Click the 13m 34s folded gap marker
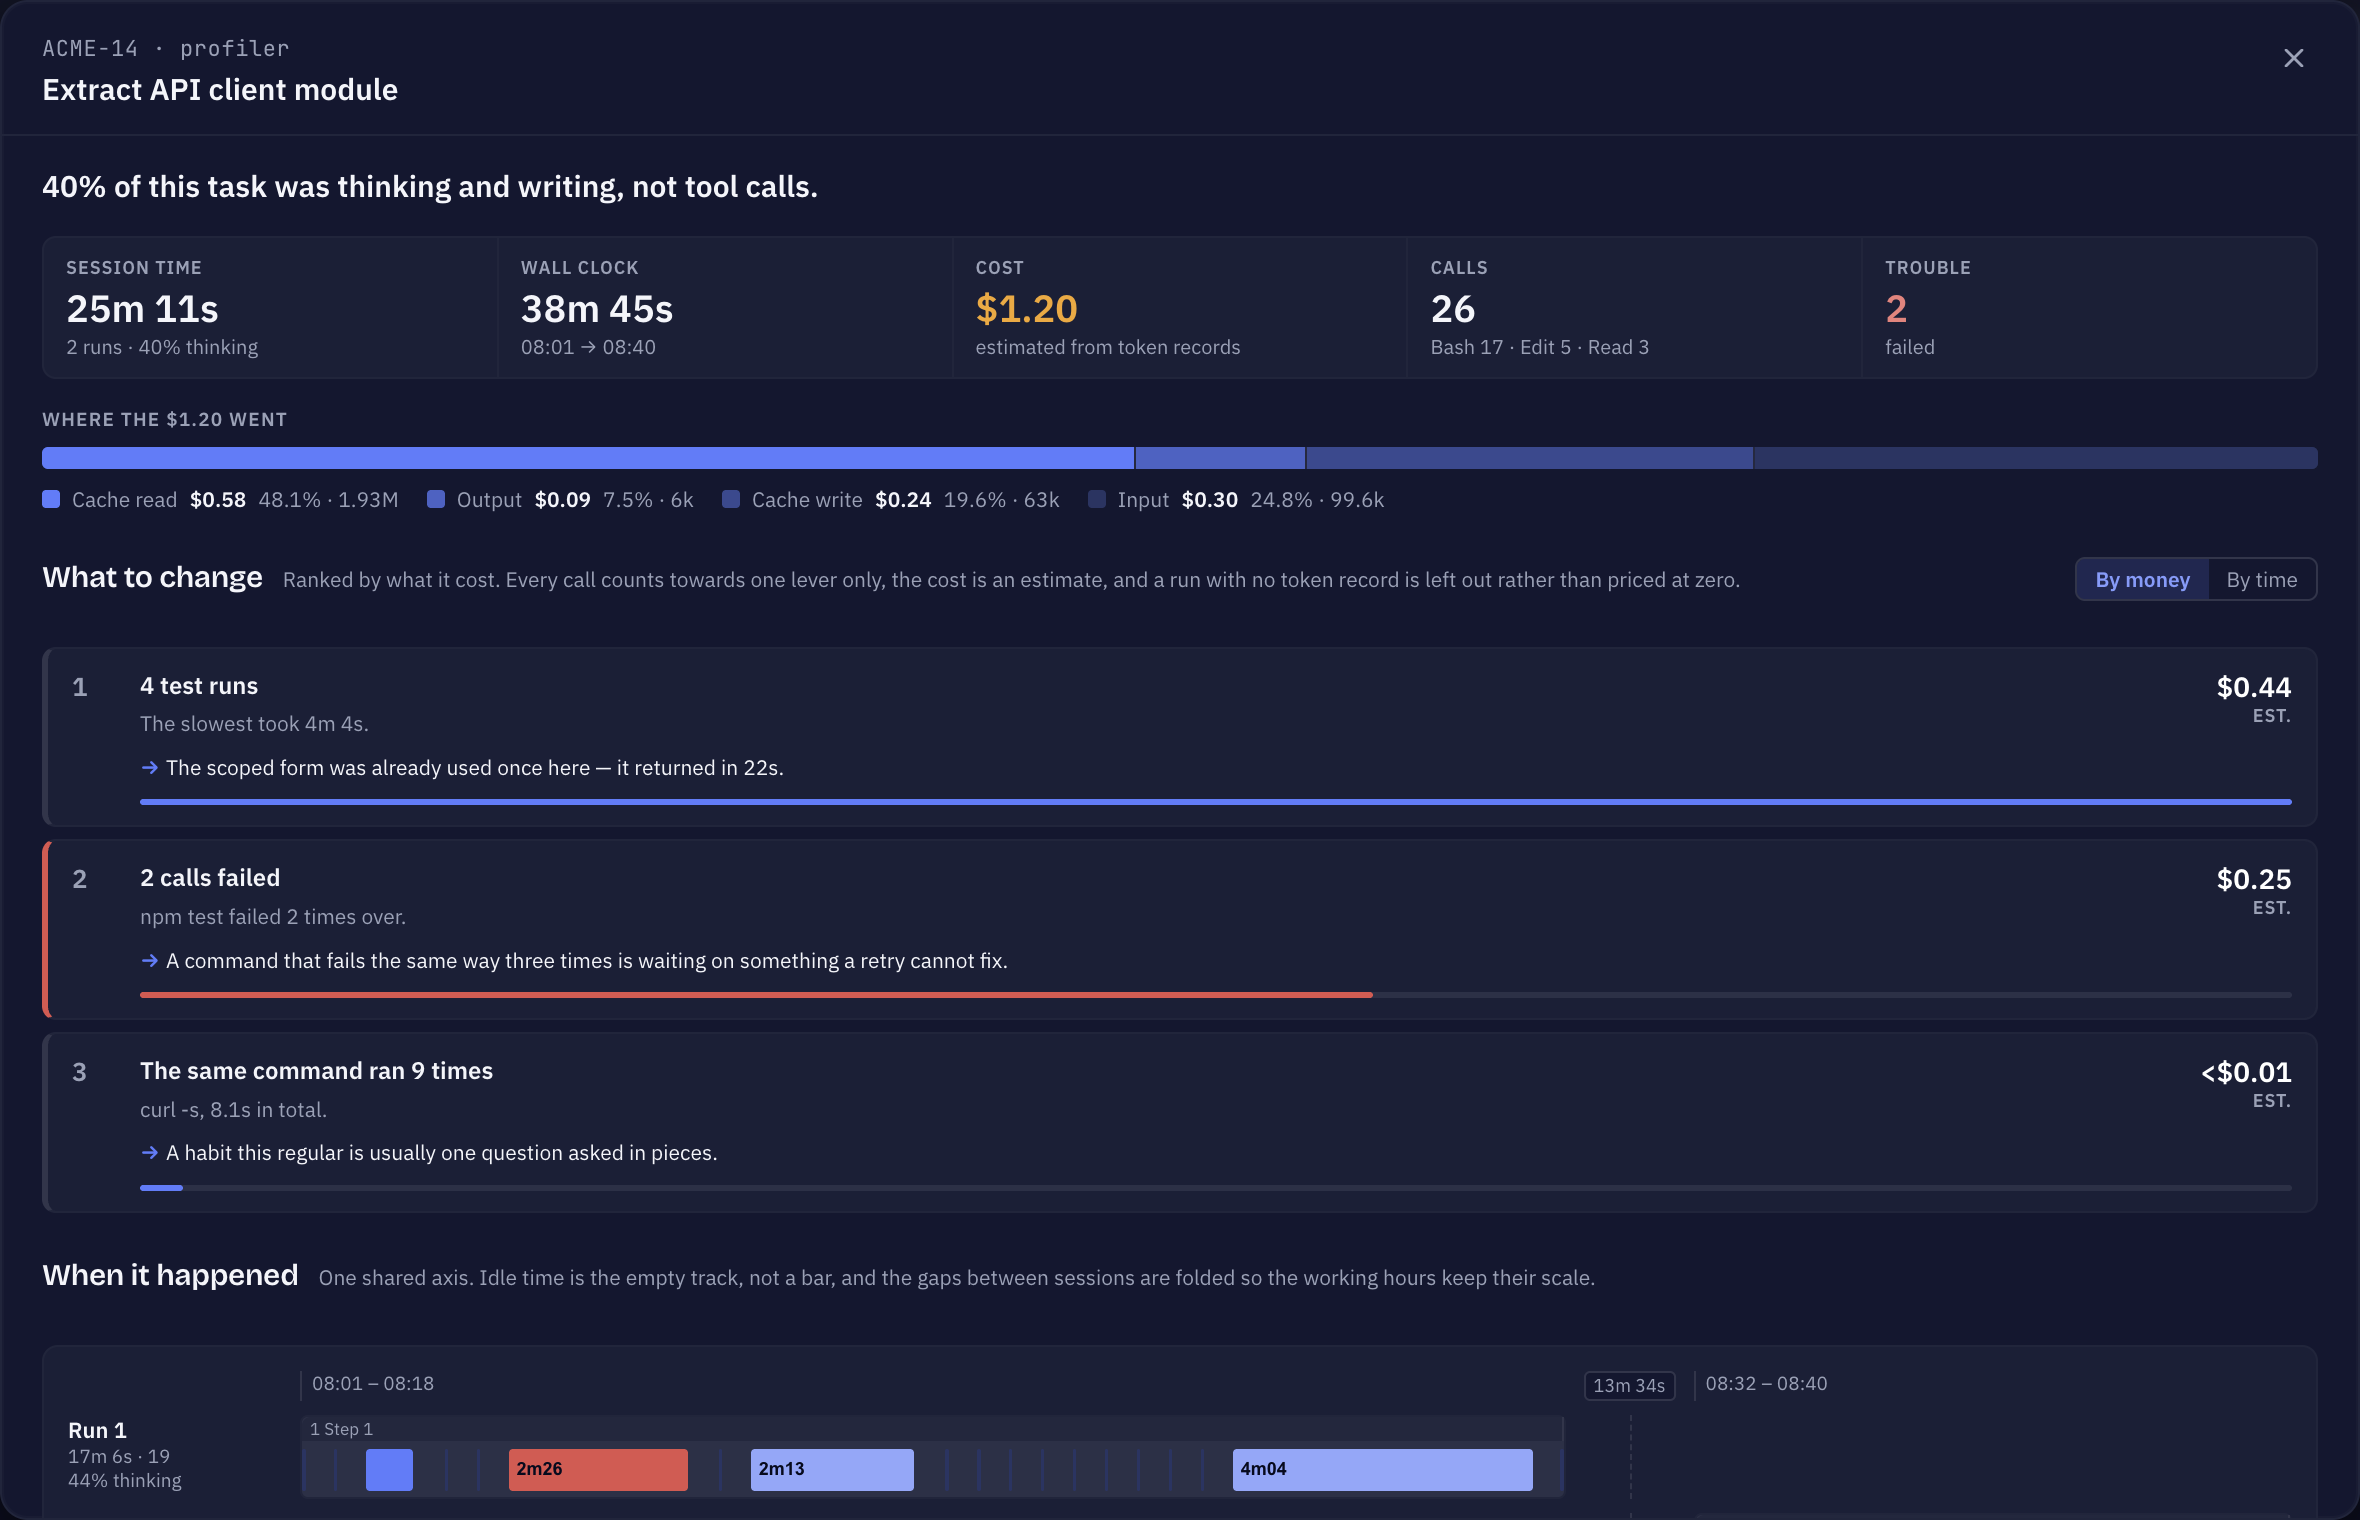This screenshot has height=1520, width=2360. pyautogui.click(x=1629, y=1385)
